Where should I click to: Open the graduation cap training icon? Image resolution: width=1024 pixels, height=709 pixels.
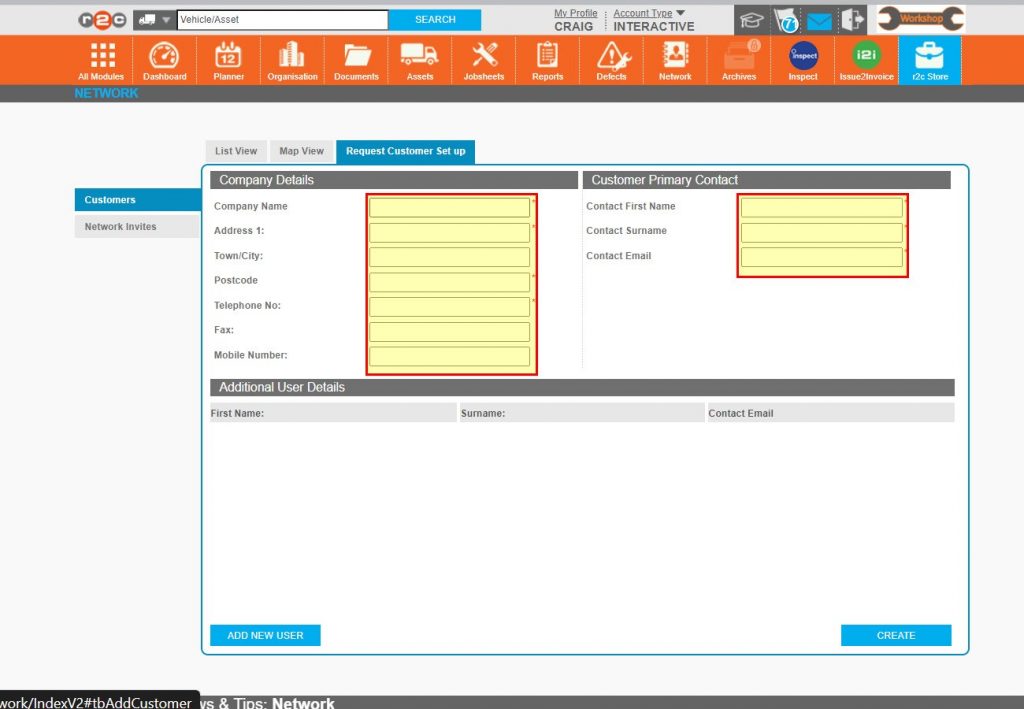[x=751, y=19]
